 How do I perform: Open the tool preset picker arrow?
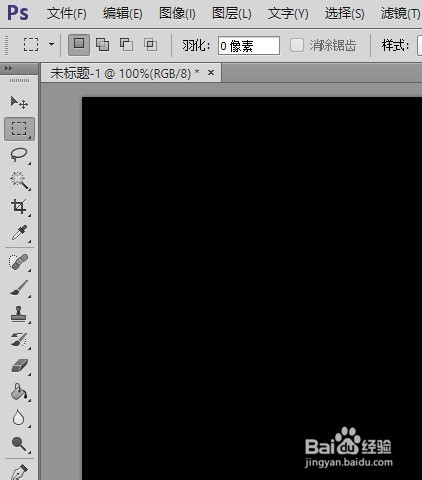51,44
